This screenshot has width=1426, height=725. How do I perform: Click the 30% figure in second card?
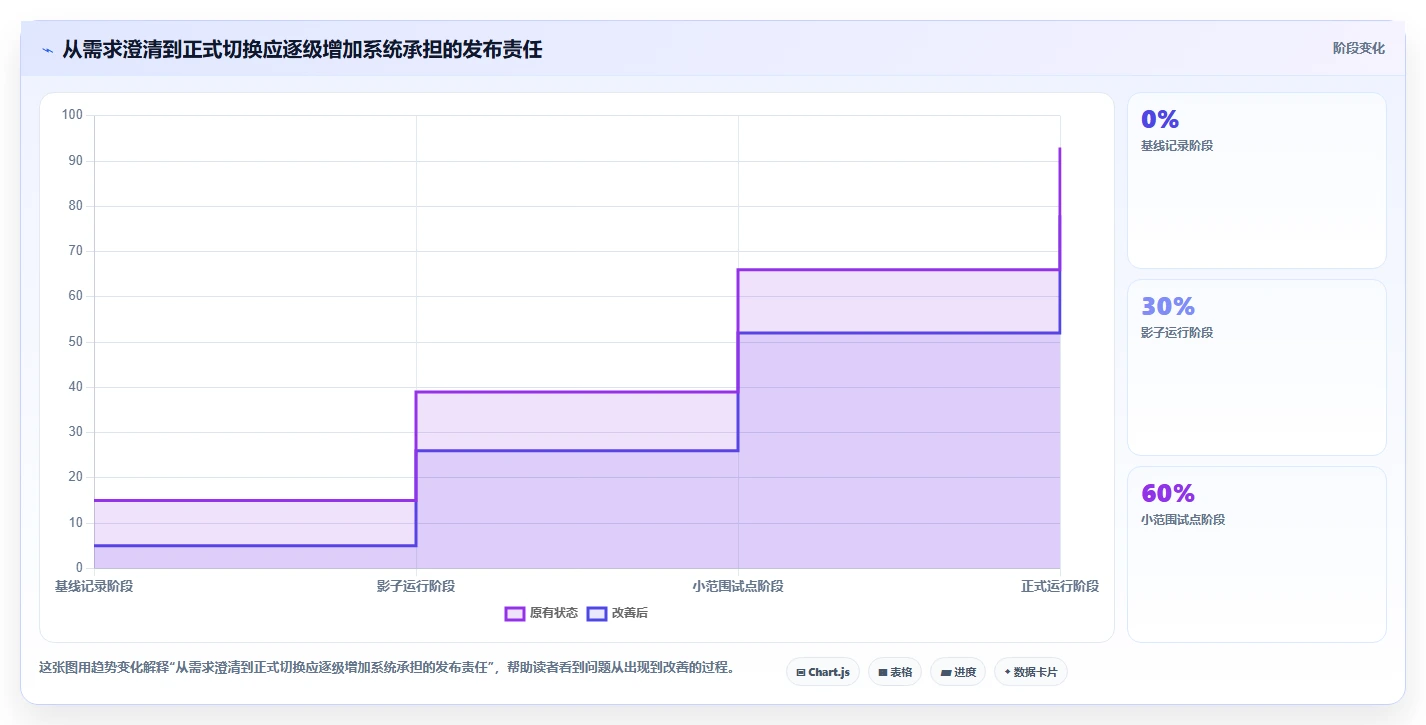1168,306
